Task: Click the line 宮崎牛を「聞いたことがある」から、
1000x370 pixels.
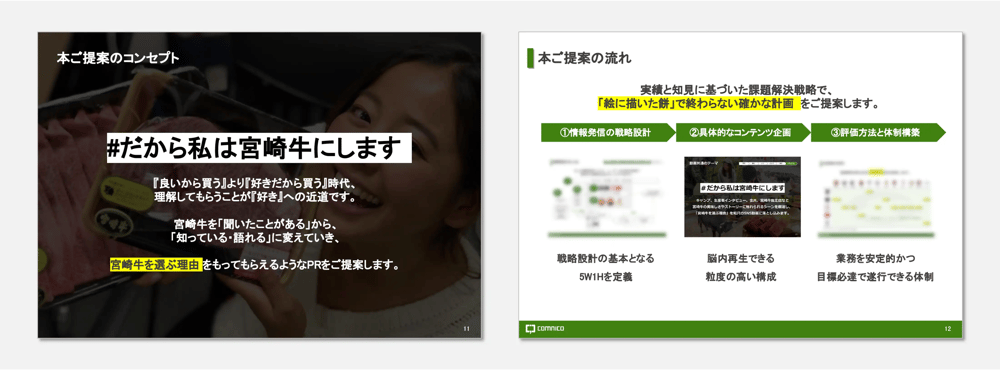Action: click(x=255, y=225)
